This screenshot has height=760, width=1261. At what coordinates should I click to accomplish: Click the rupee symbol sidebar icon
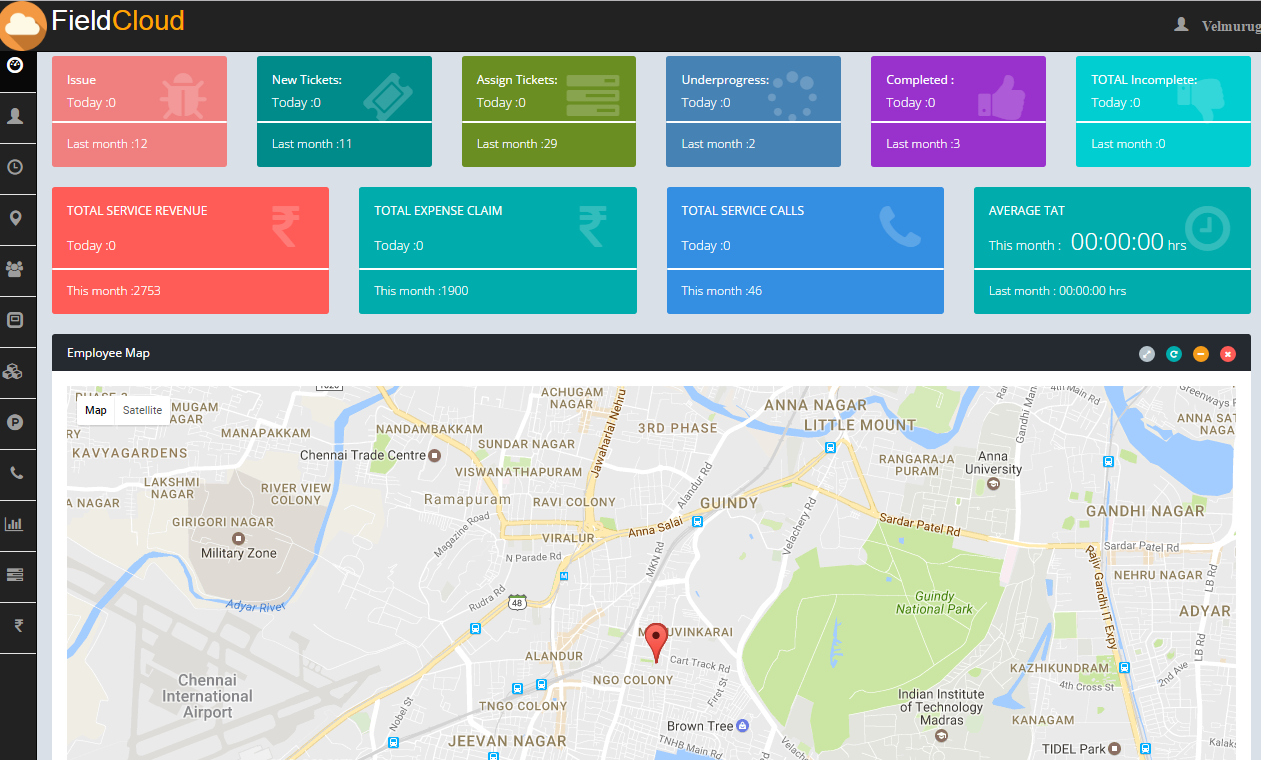click(17, 626)
